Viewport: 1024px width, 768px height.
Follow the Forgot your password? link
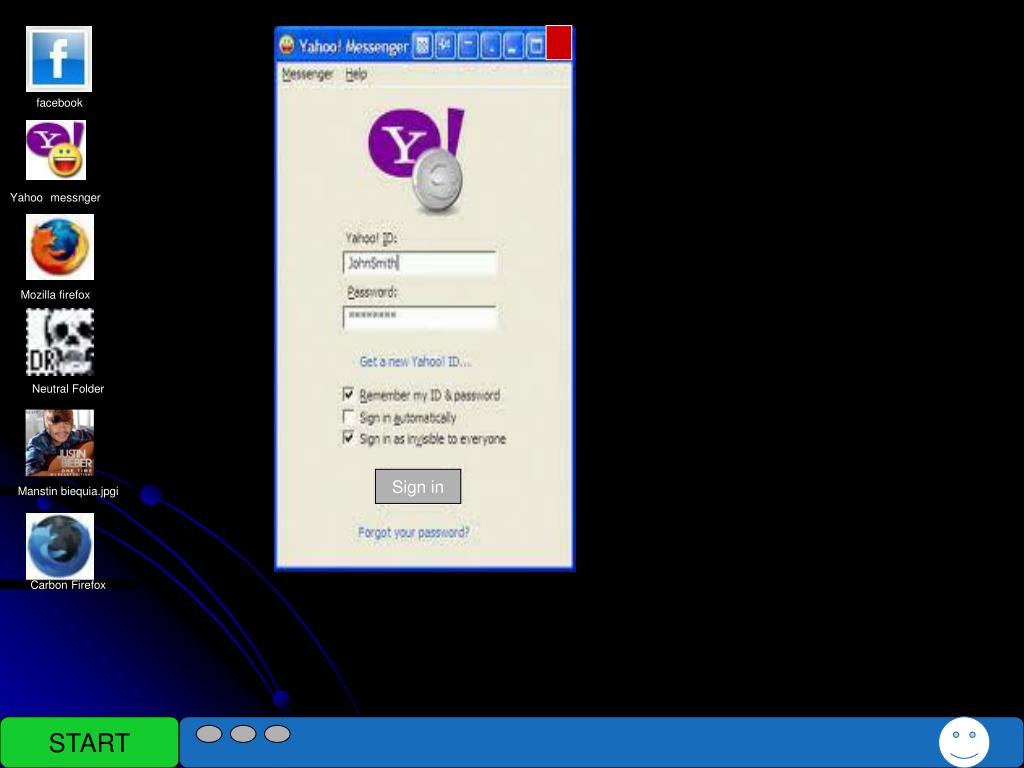(x=414, y=532)
